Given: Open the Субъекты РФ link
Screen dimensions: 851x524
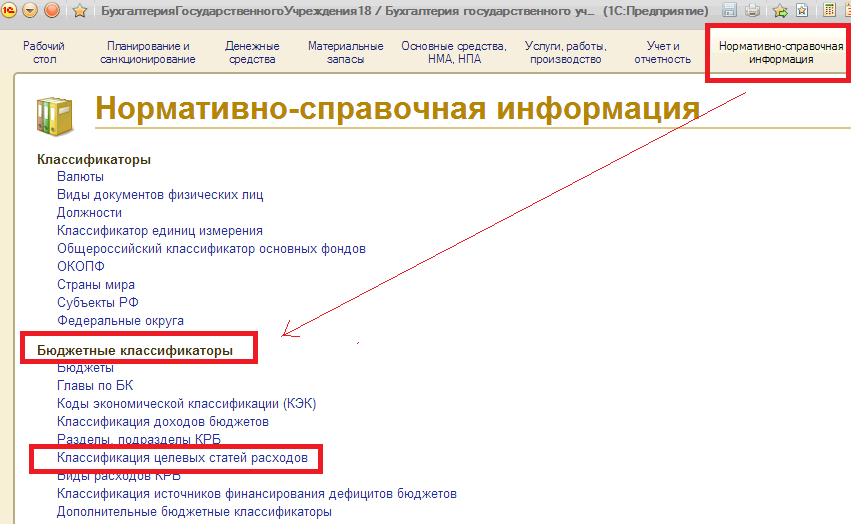Looking at the screenshot, I should (x=98, y=302).
